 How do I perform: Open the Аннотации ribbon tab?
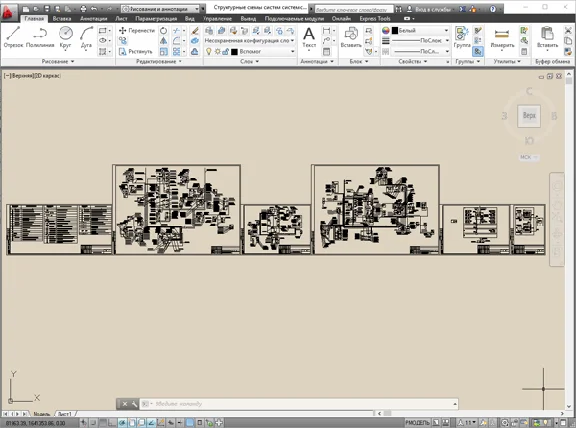pos(93,18)
